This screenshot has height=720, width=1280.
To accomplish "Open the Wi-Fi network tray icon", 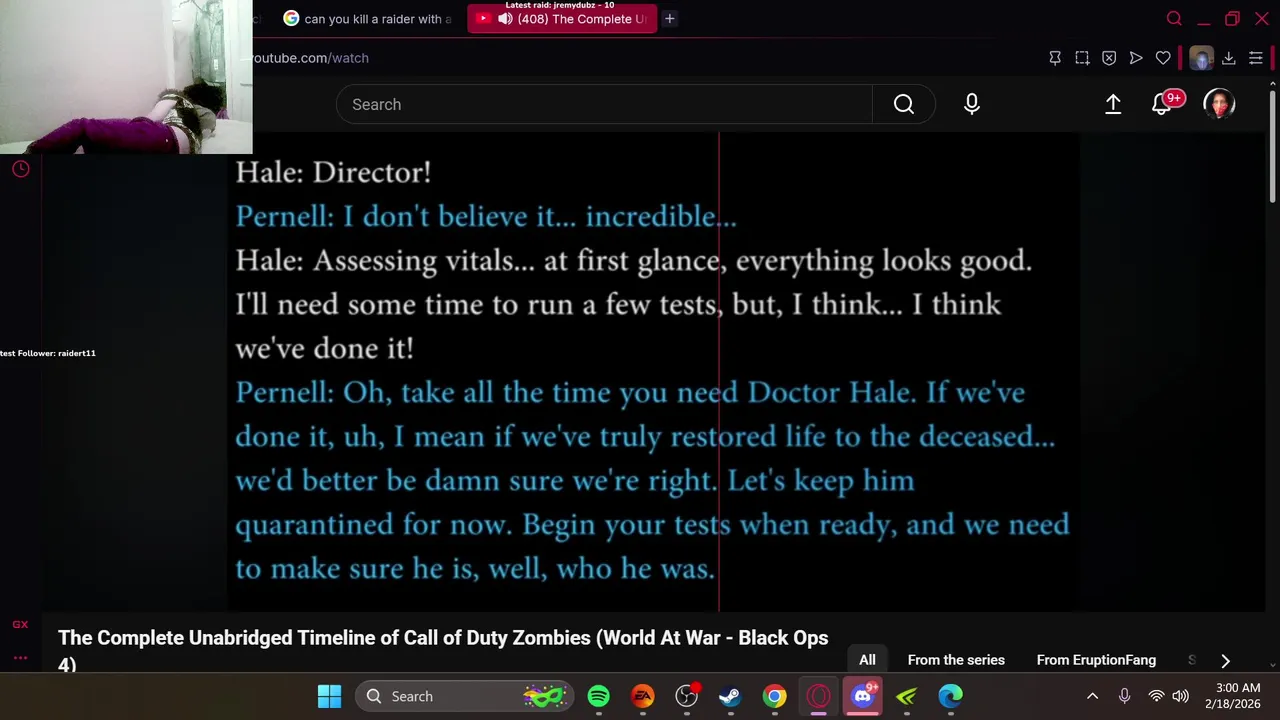I will pos(1156,696).
